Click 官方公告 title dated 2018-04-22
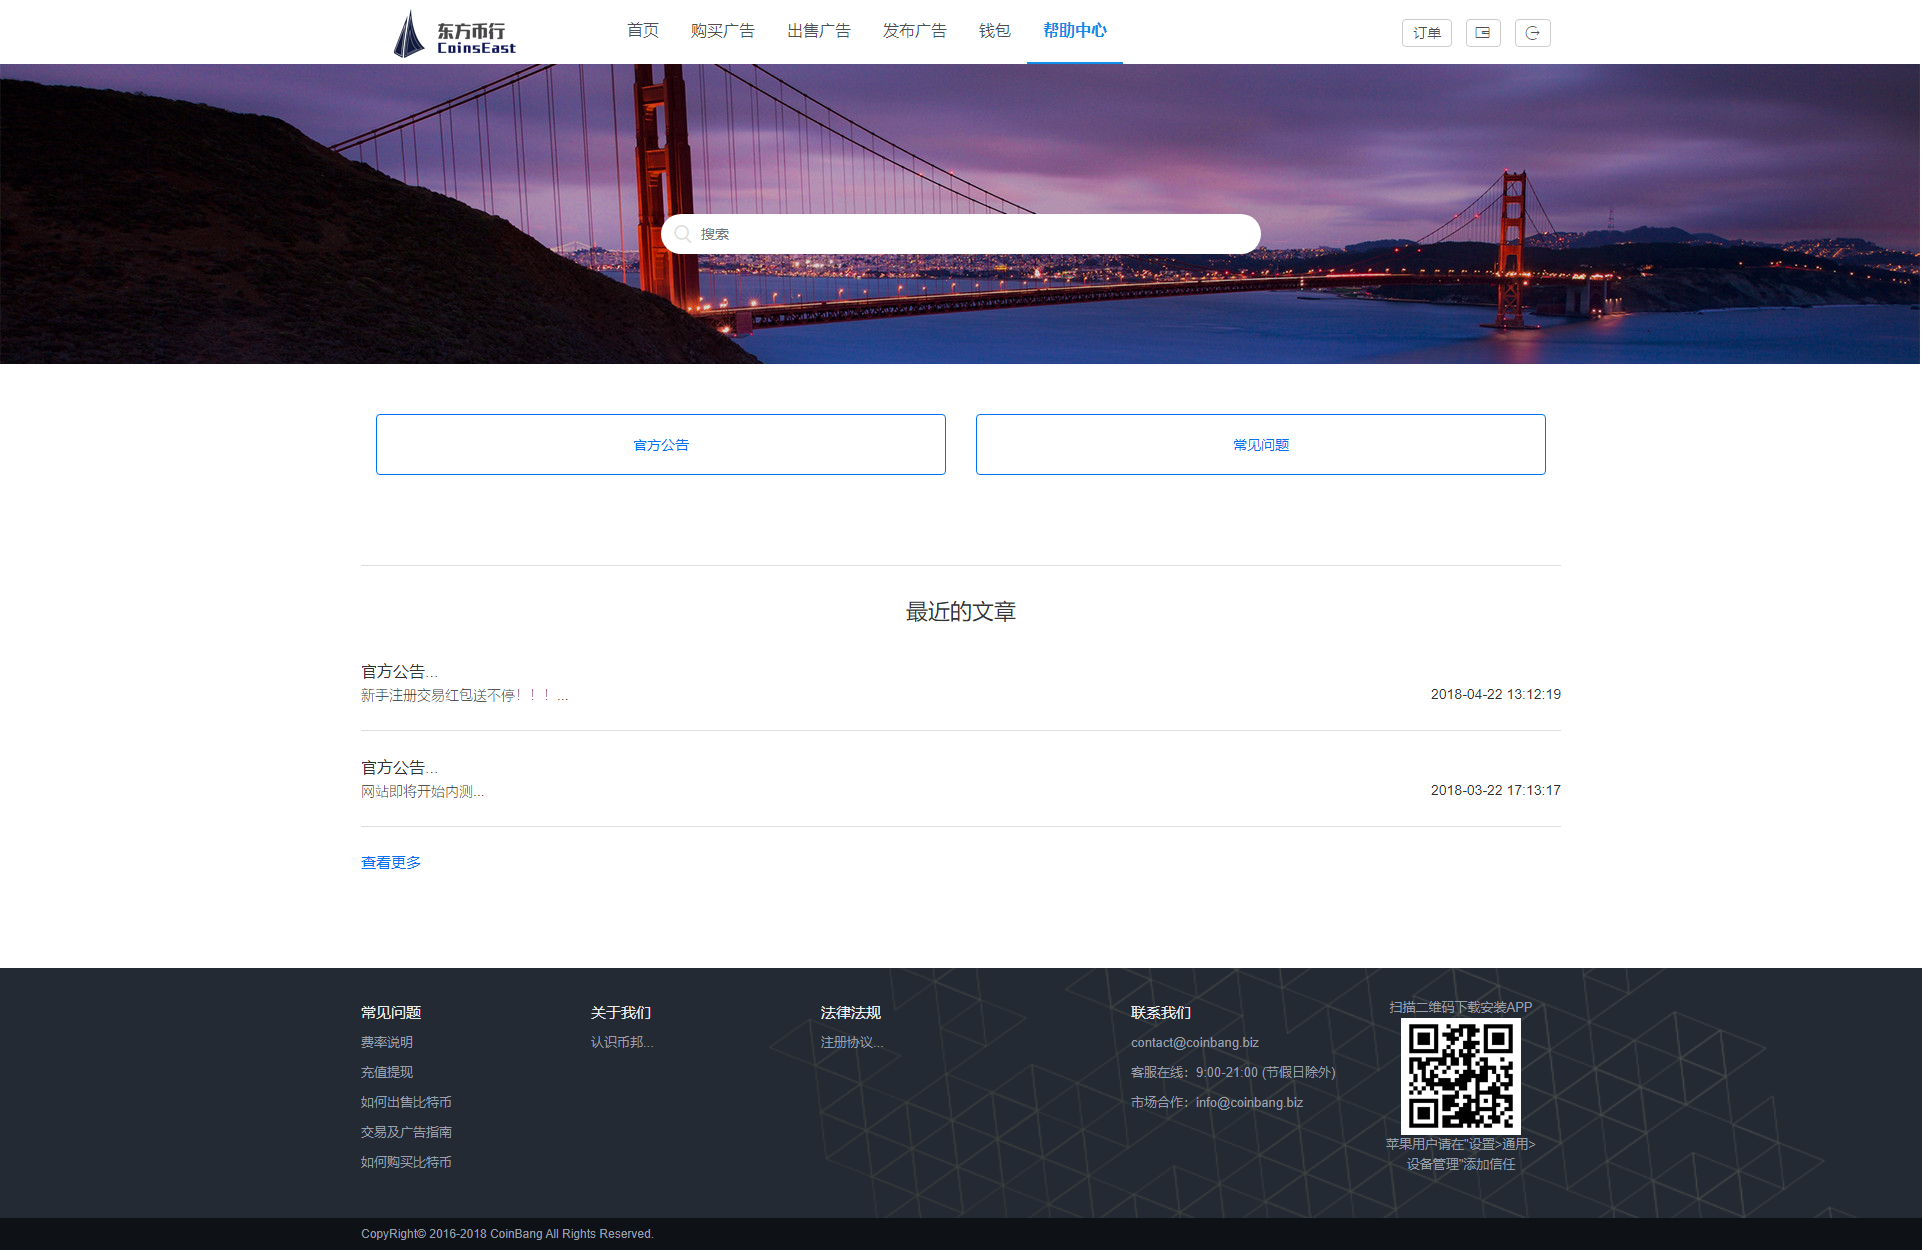Screen dimensions: 1922x1250 [399, 672]
